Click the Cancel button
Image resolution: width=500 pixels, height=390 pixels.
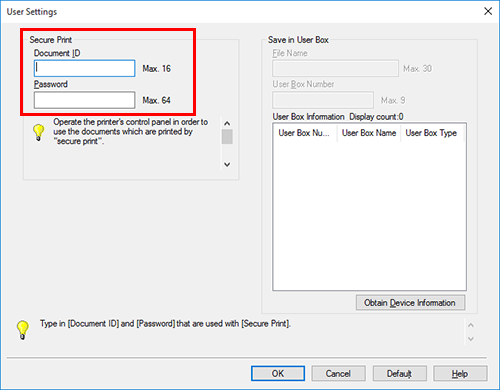(x=338, y=373)
